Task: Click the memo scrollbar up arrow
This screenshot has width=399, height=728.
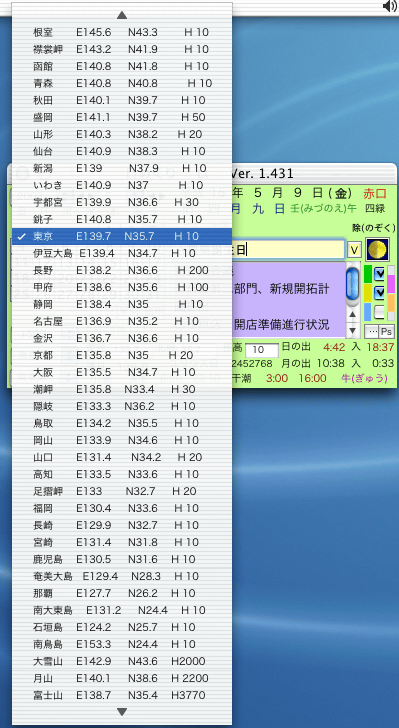Action: point(353,314)
